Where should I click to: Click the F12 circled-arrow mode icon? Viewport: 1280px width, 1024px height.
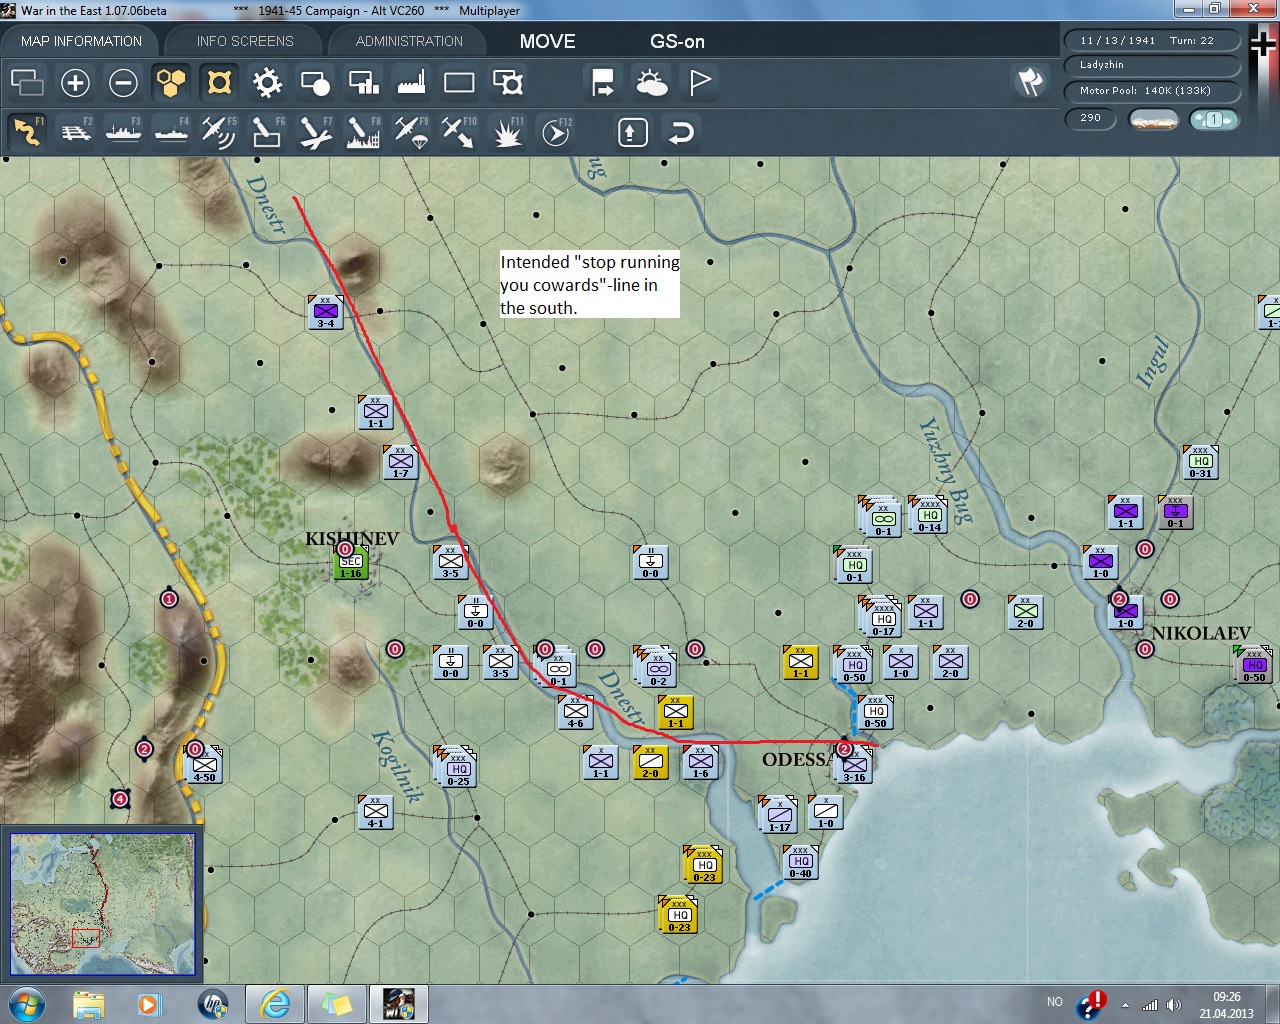[x=556, y=132]
